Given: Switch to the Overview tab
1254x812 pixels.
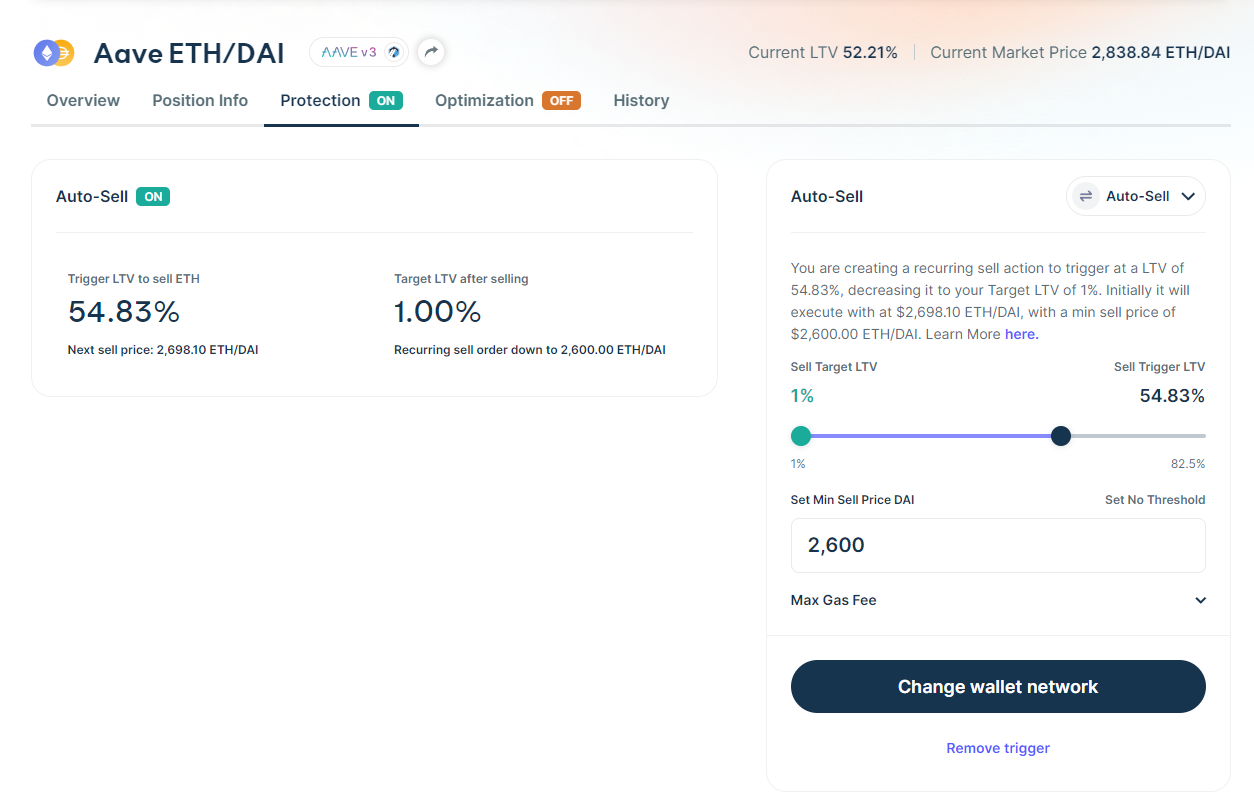Looking at the screenshot, I should pos(83,100).
